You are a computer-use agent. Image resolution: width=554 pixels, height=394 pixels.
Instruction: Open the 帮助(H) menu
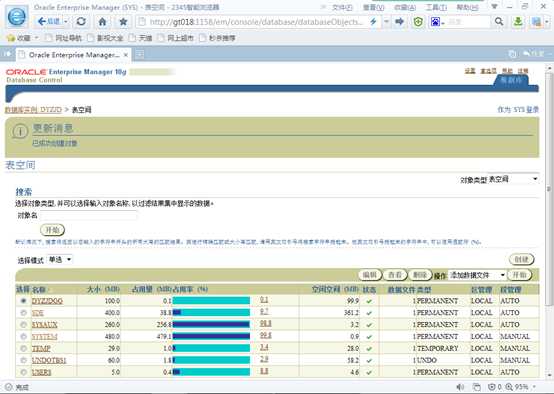(467, 7)
